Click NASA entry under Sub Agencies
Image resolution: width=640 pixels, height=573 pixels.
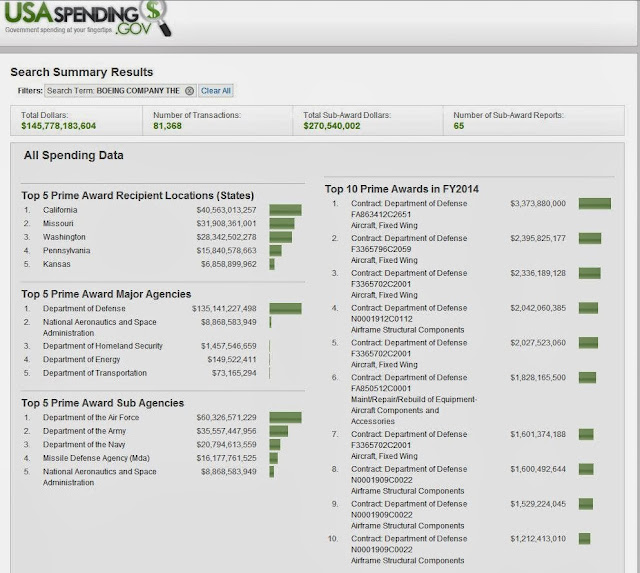click(x=100, y=477)
